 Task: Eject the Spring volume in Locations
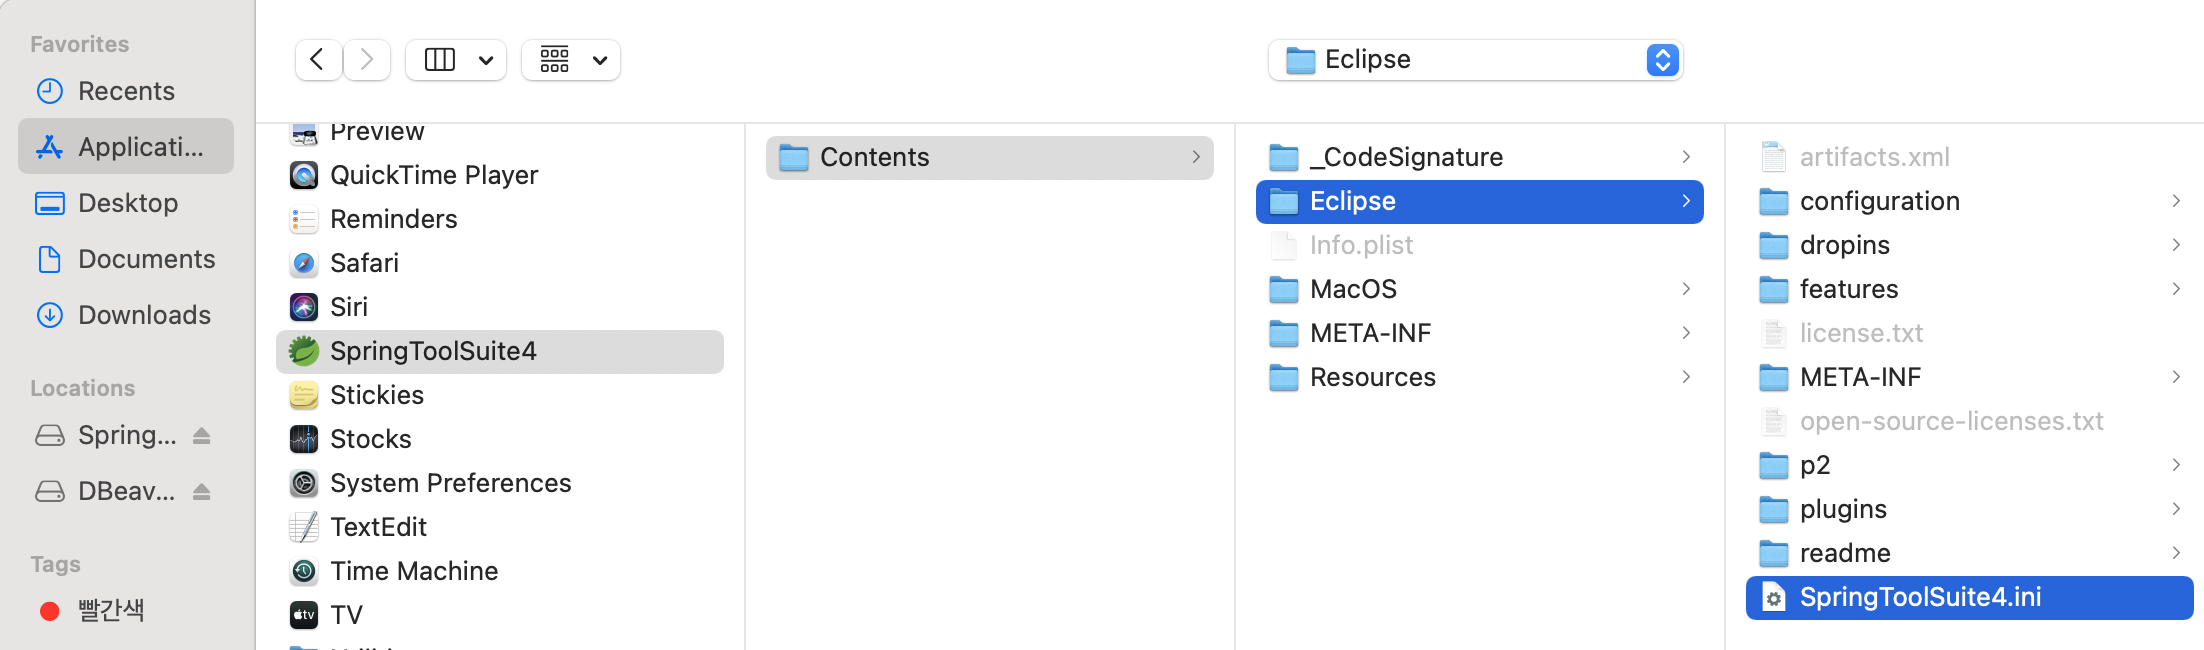(202, 436)
